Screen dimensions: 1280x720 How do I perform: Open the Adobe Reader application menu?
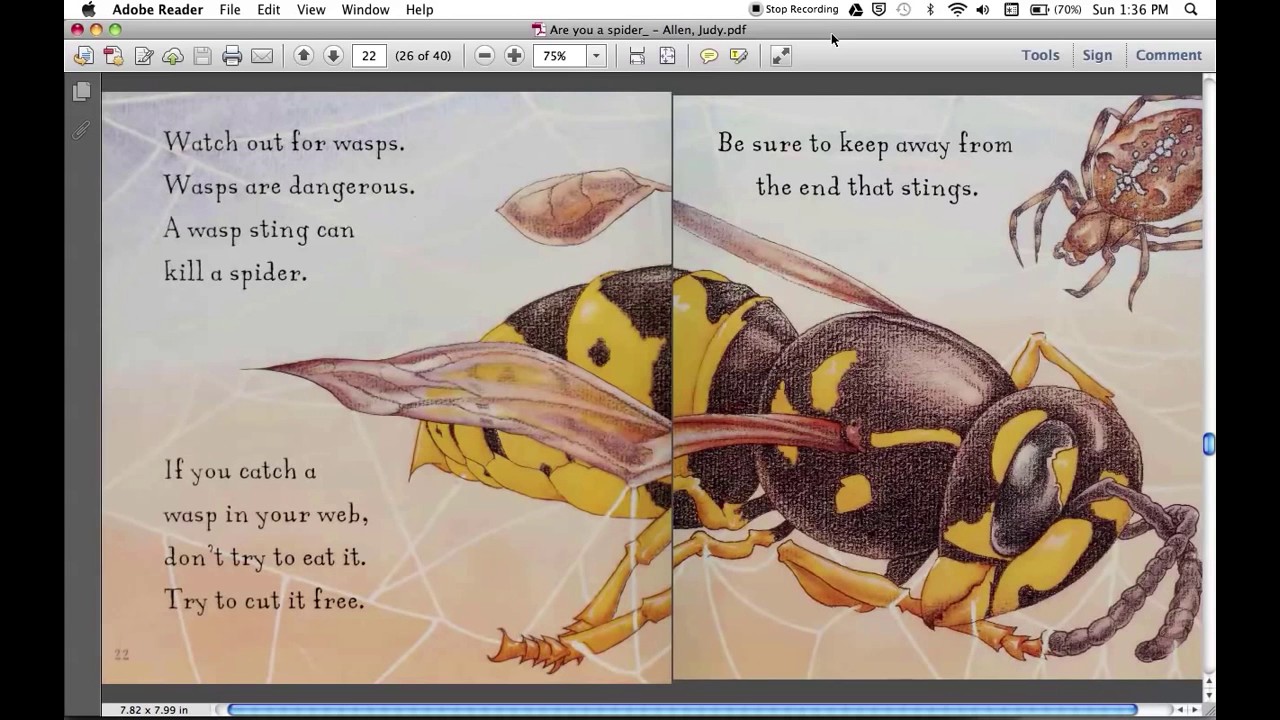157,9
